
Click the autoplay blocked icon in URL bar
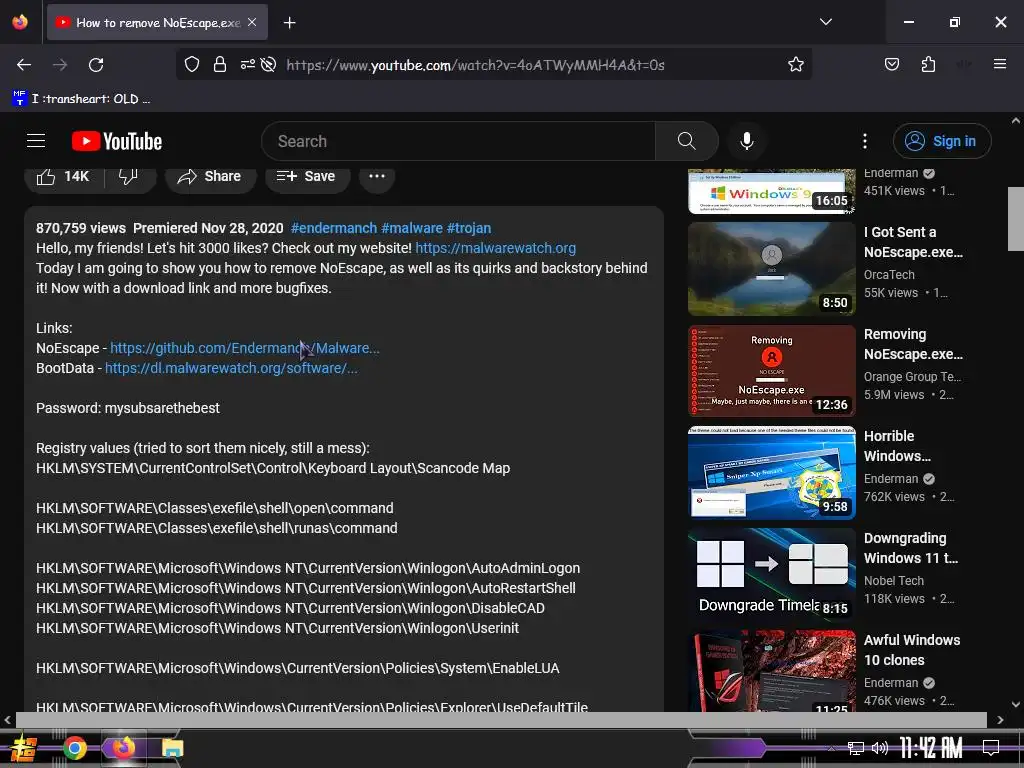(268, 64)
